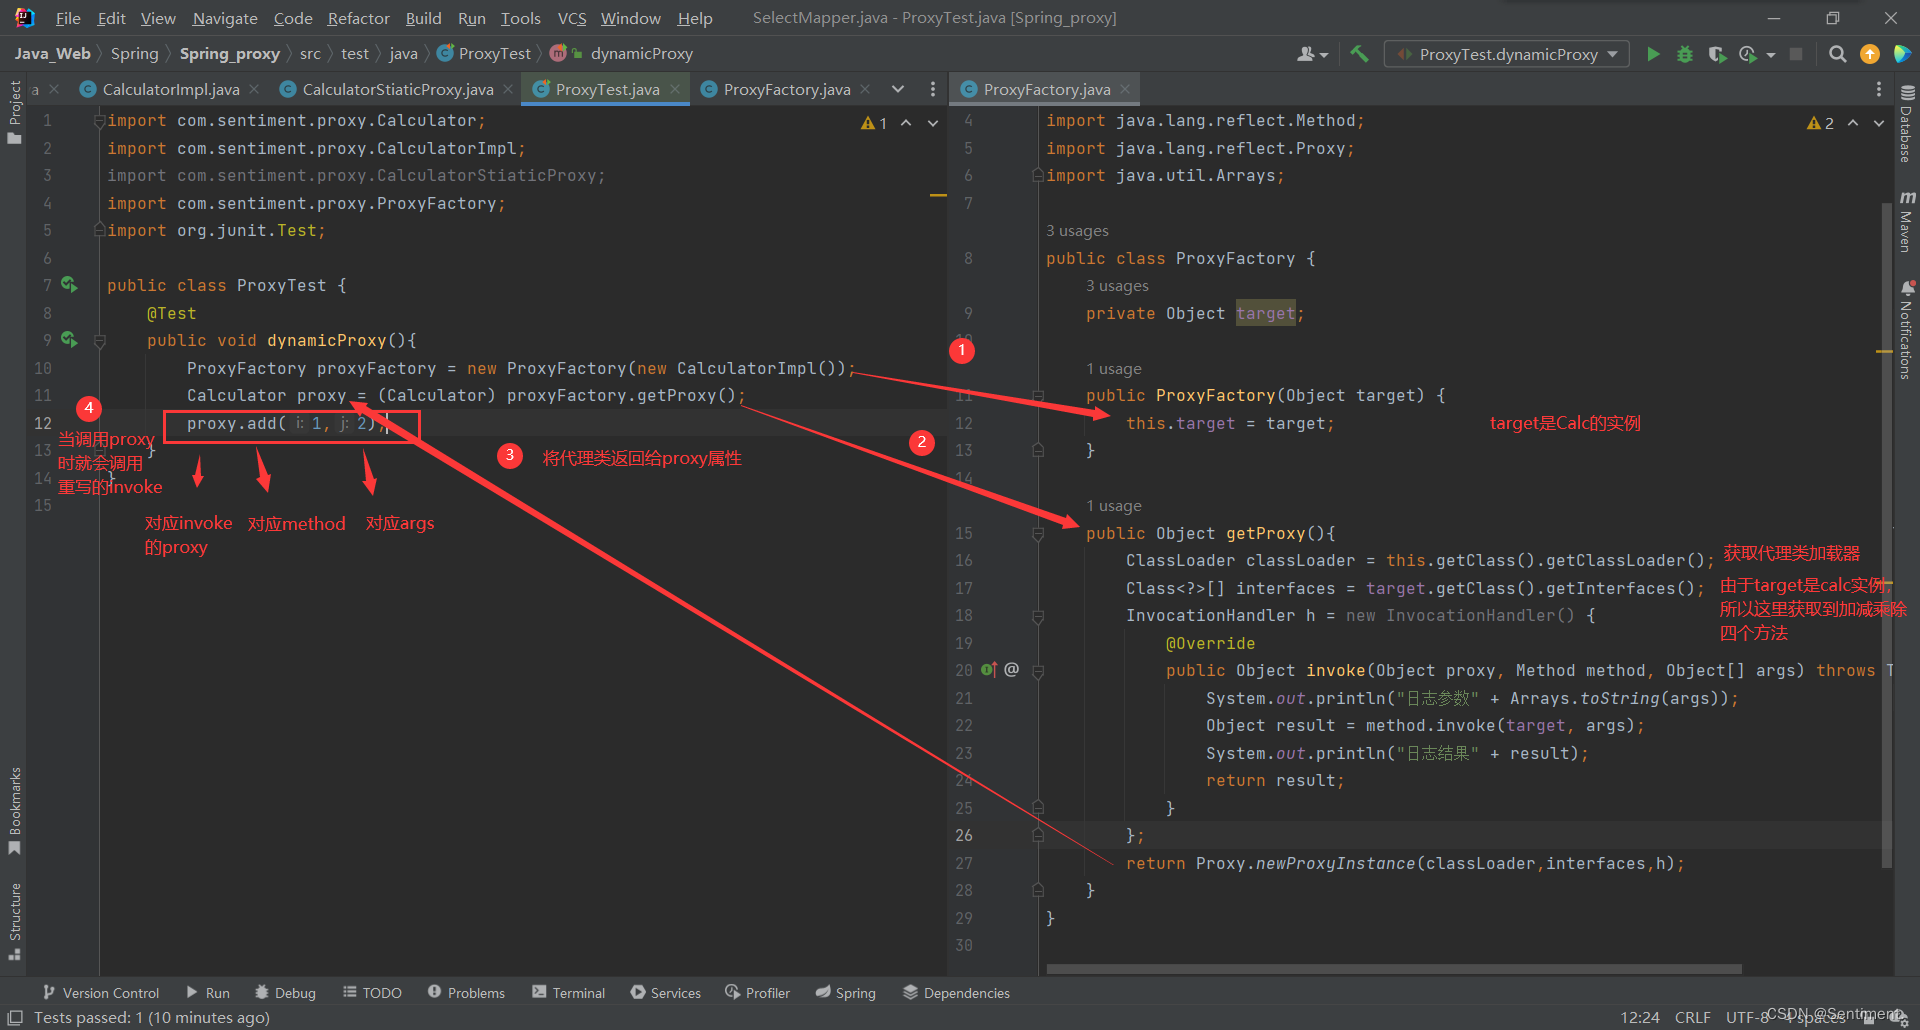Image resolution: width=1920 pixels, height=1030 pixels.
Task: Click the left editor tabs options menu icon
Action: 932,89
